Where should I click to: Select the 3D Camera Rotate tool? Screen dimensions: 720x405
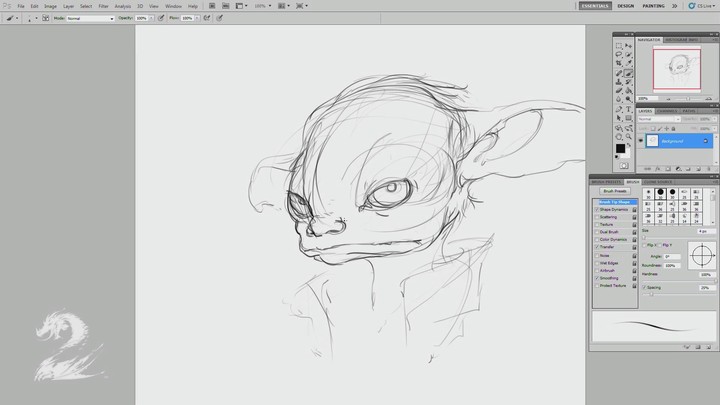click(629, 128)
